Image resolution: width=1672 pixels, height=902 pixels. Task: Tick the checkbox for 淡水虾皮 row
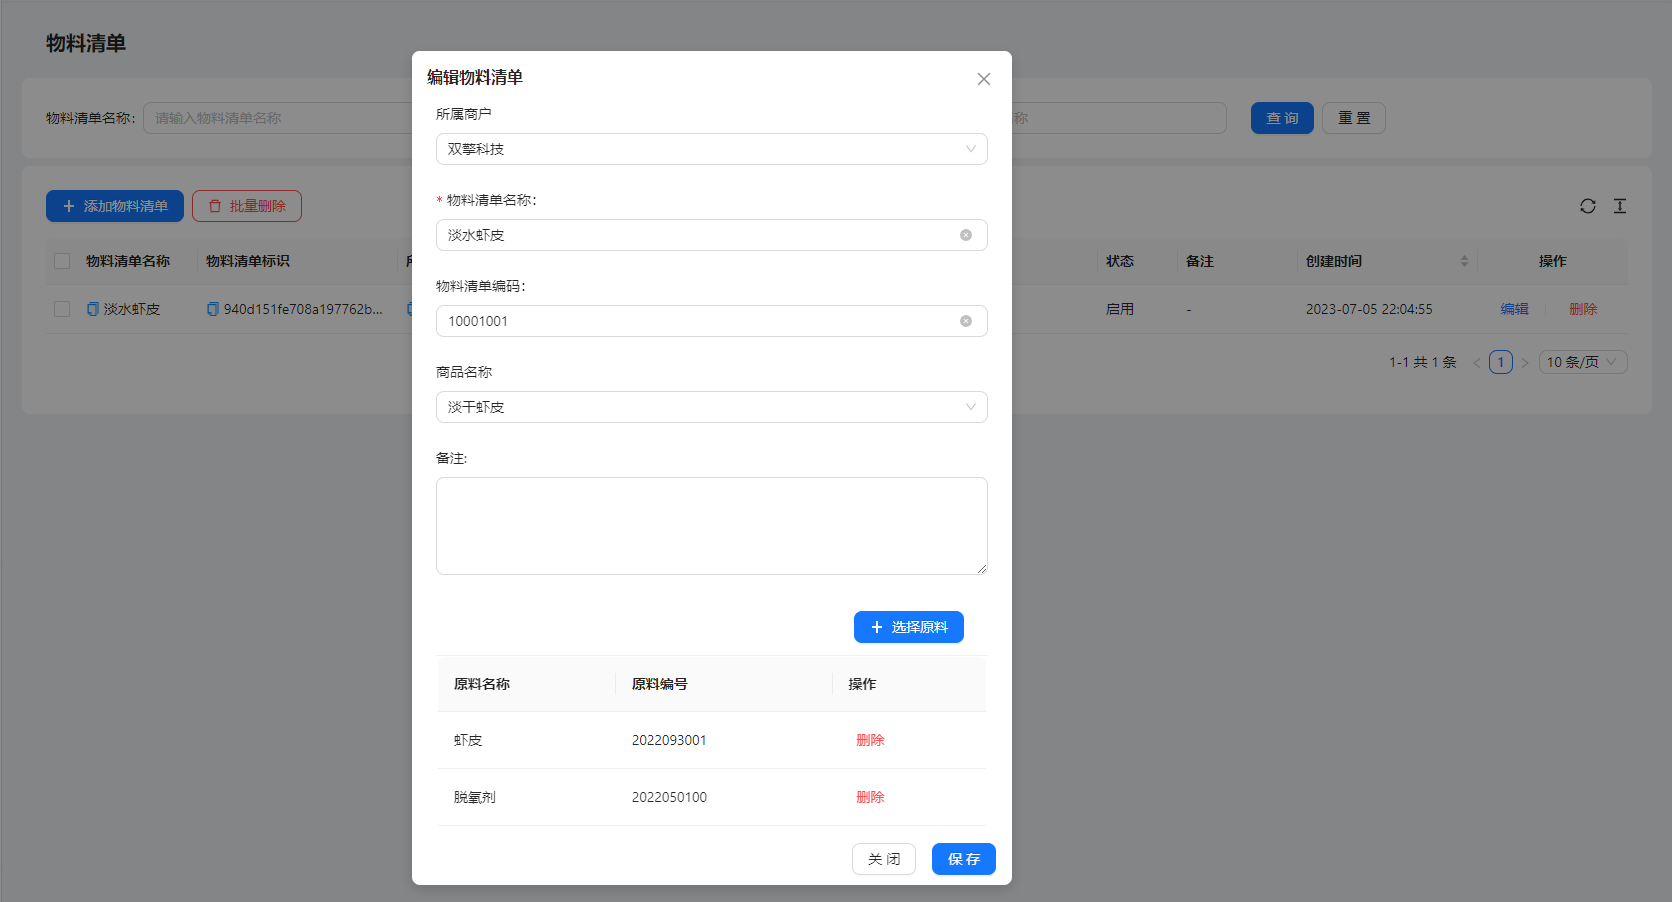(62, 309)
